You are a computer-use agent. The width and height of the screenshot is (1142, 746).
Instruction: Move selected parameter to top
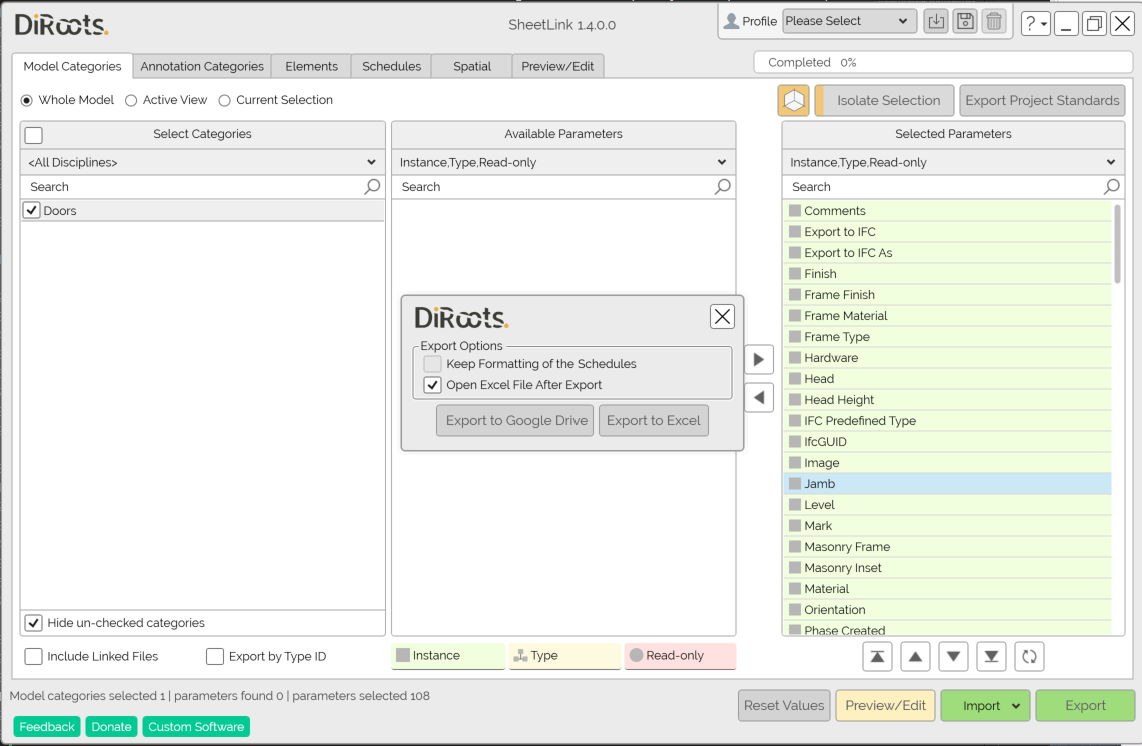coord(878,656)
